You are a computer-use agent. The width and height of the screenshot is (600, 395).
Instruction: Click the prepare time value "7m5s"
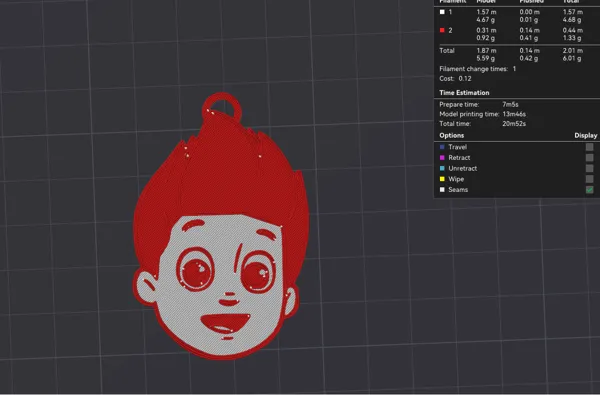pos(510,104)
